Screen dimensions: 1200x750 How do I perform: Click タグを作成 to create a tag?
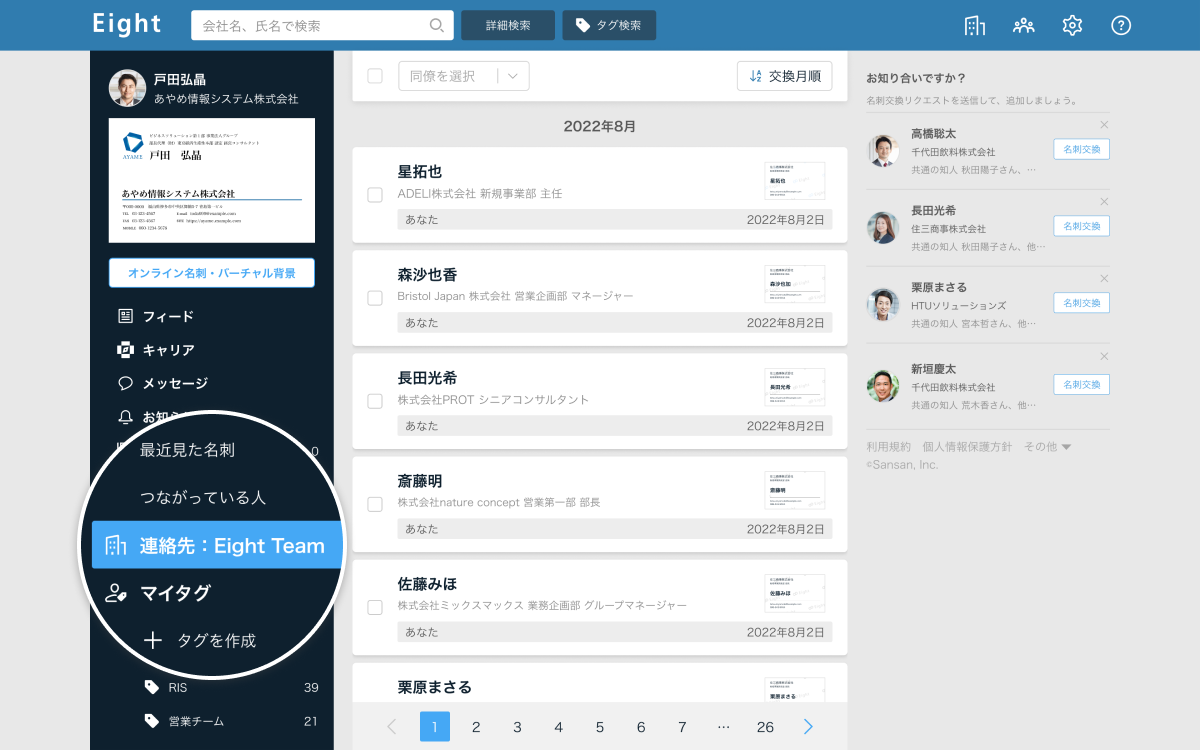(216, 640)
